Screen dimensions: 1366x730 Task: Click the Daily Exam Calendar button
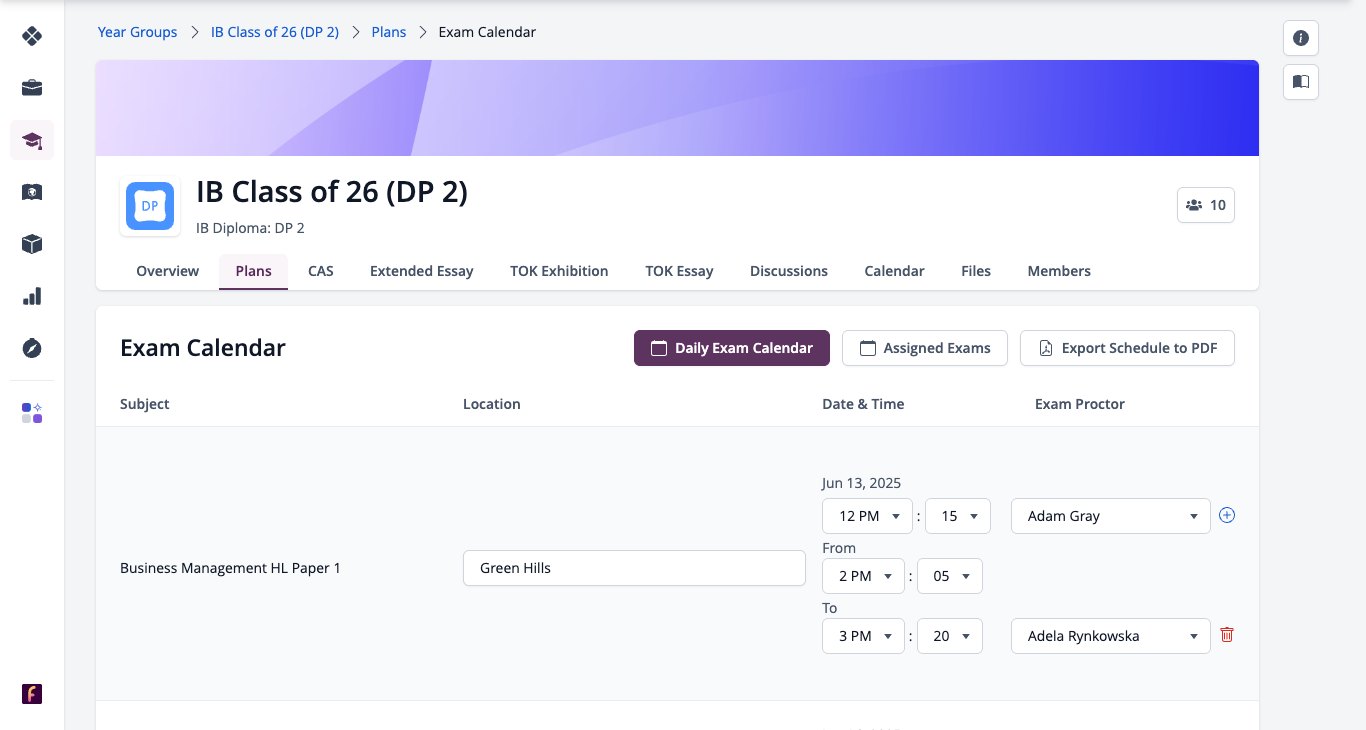pos(732,348)
